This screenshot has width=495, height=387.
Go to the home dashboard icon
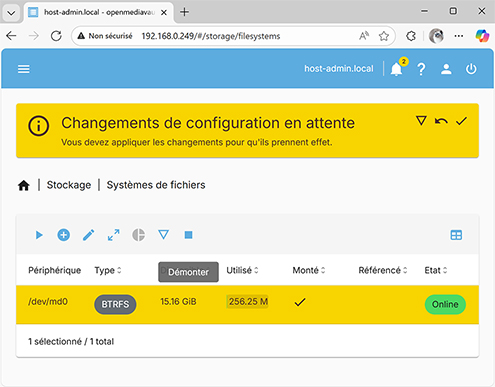pos(24,185)
